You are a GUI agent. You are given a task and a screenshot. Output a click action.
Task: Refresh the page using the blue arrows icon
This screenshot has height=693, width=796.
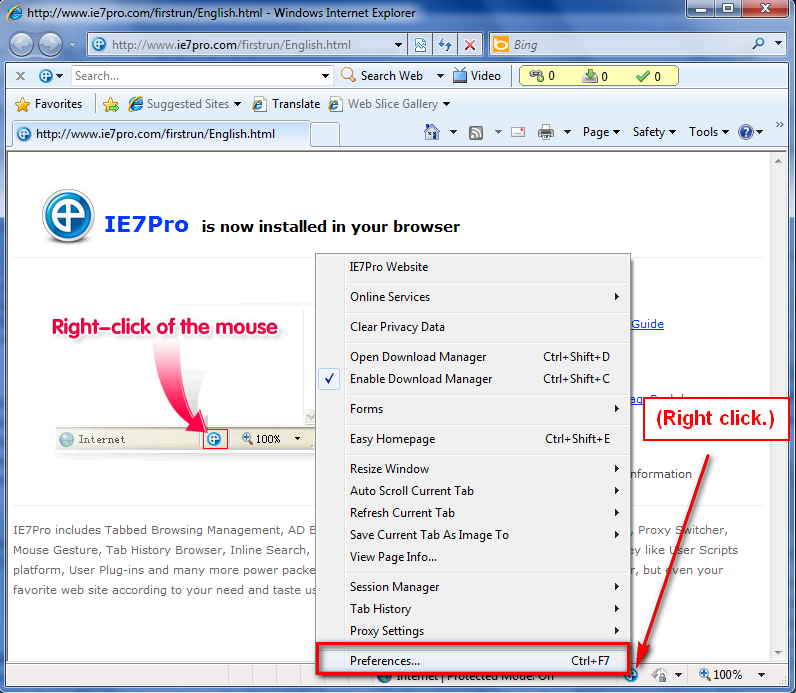(x=445, y=45)
